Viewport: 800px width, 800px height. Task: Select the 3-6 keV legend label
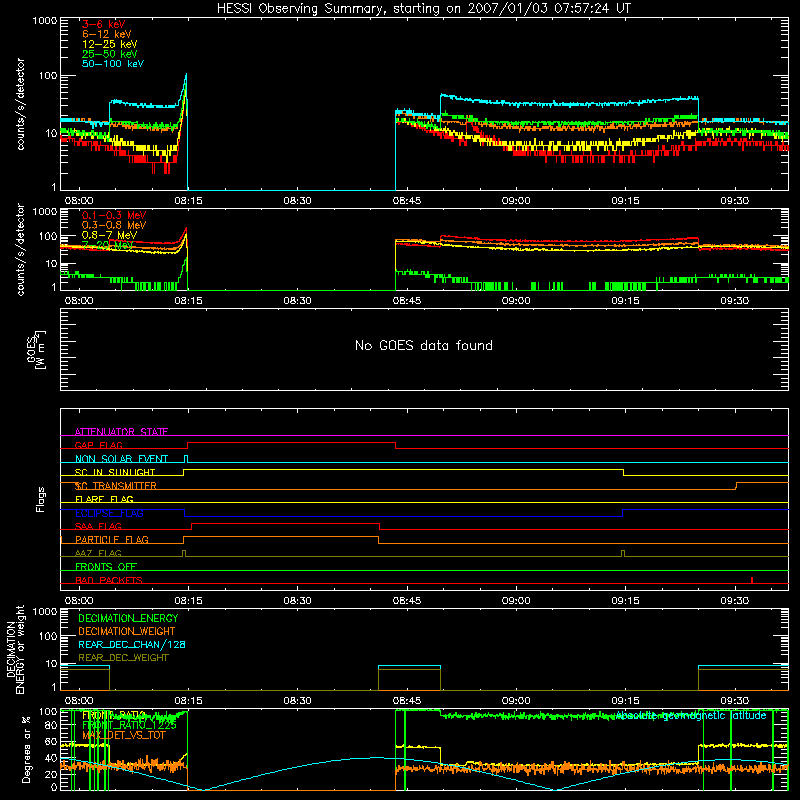pyautogui.click(x=104, y=24)
